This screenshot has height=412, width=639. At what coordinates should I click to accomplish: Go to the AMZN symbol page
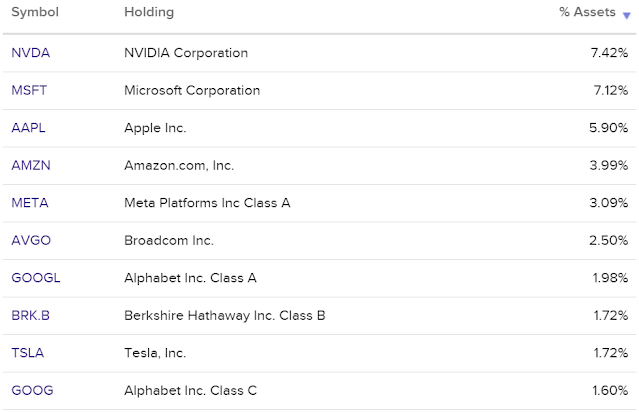[x=29, y=166]
